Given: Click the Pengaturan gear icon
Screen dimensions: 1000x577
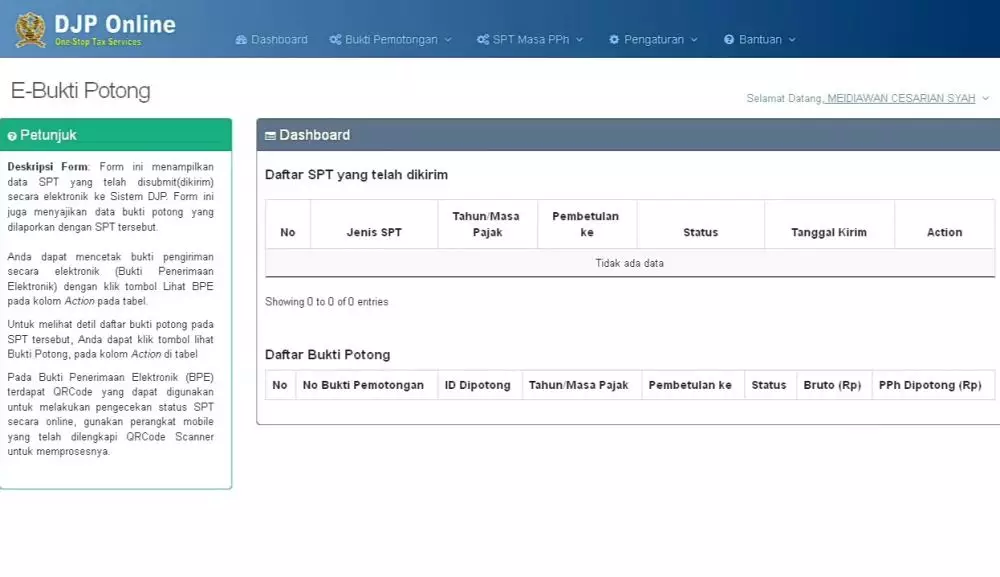Looking at the screenshot, I should 614,40.
